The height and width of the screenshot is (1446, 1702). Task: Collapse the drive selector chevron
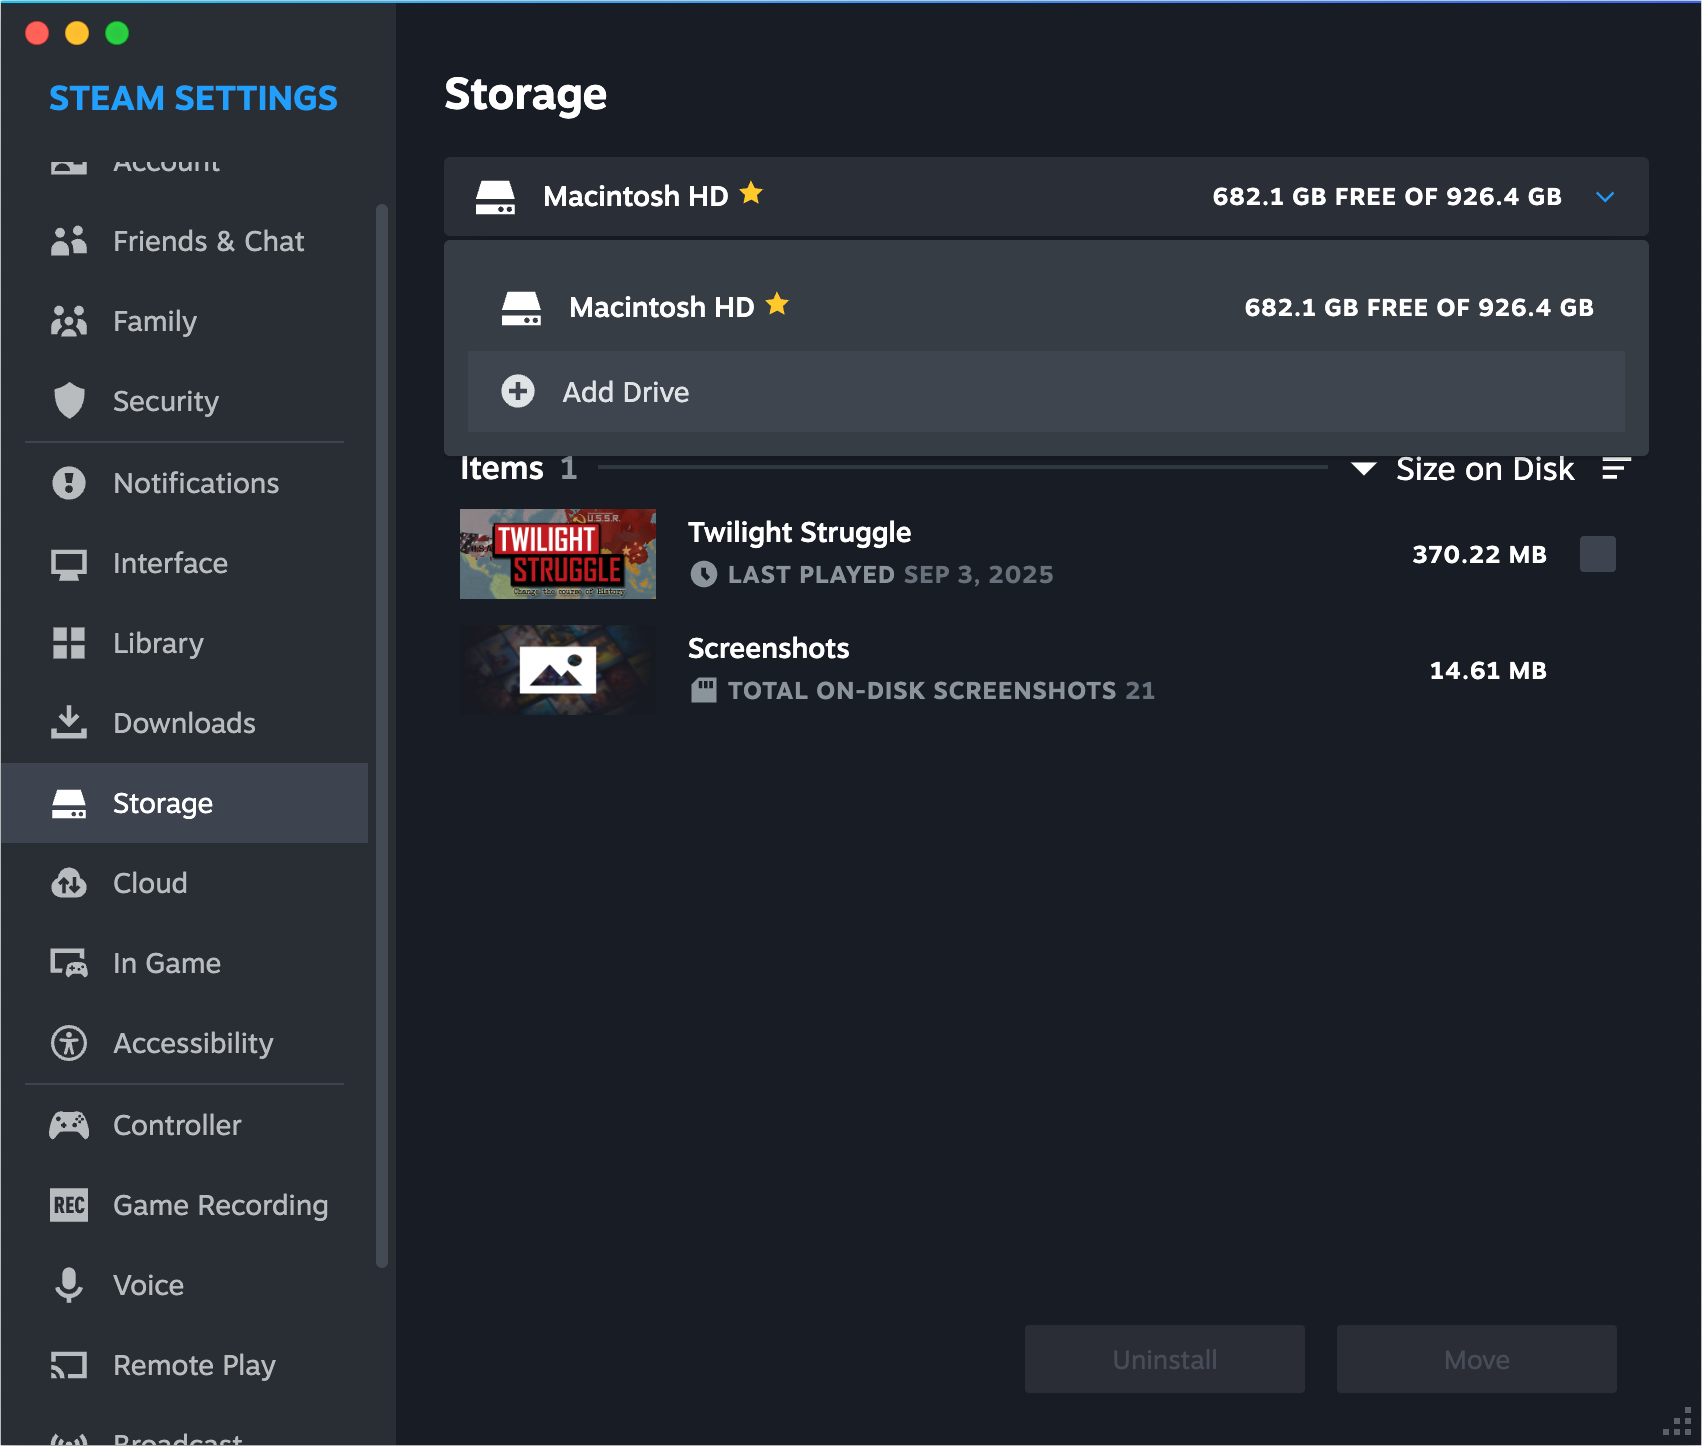pos(1605,197)
